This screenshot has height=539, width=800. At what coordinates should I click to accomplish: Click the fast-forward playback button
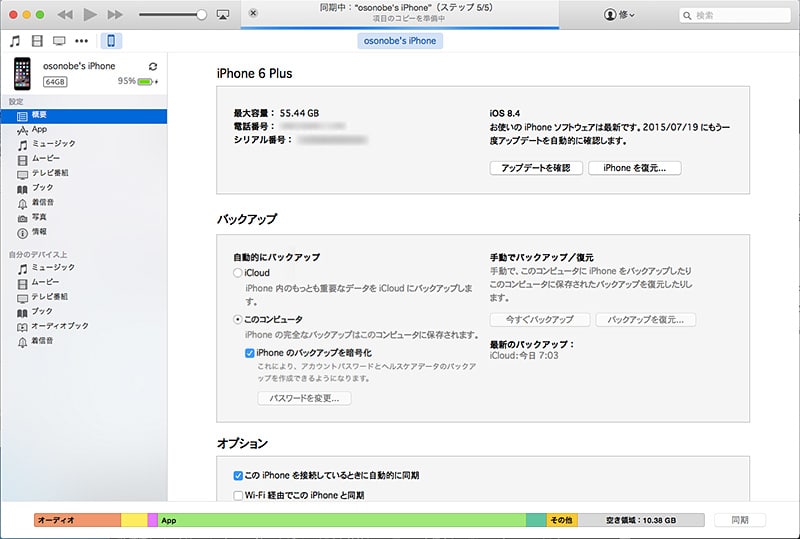pos(115,15)
